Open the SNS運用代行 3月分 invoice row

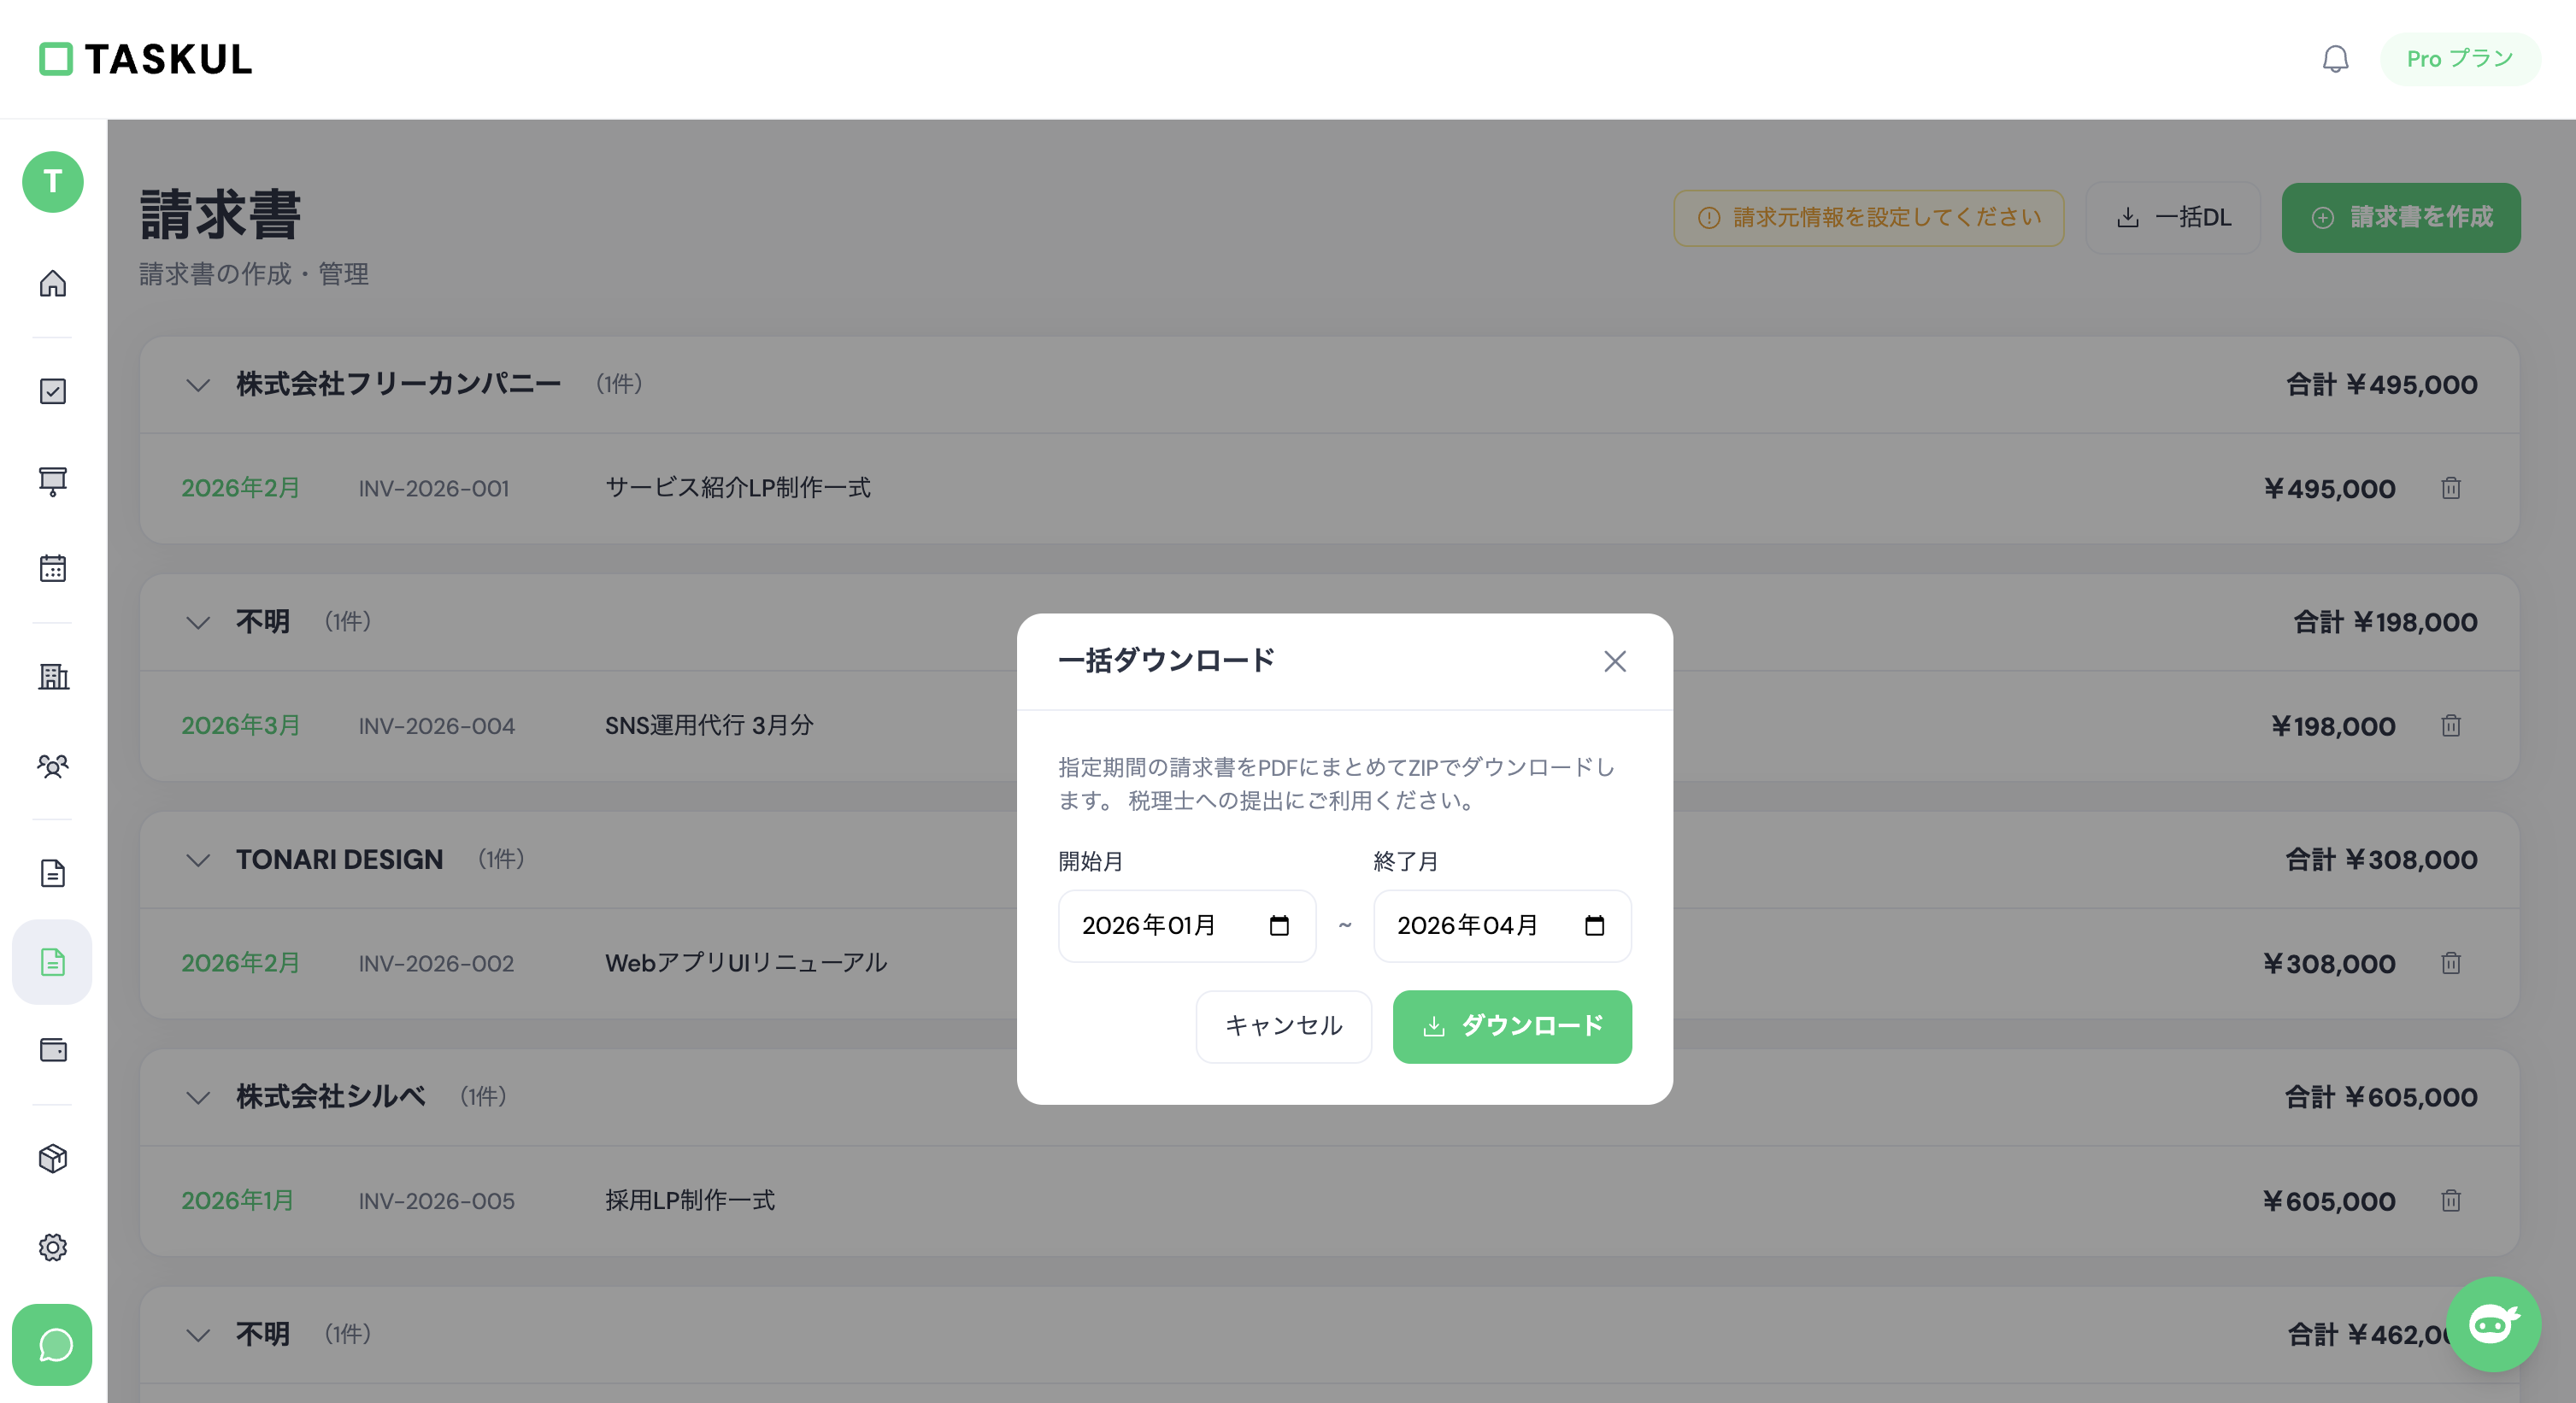point(1329,726)
